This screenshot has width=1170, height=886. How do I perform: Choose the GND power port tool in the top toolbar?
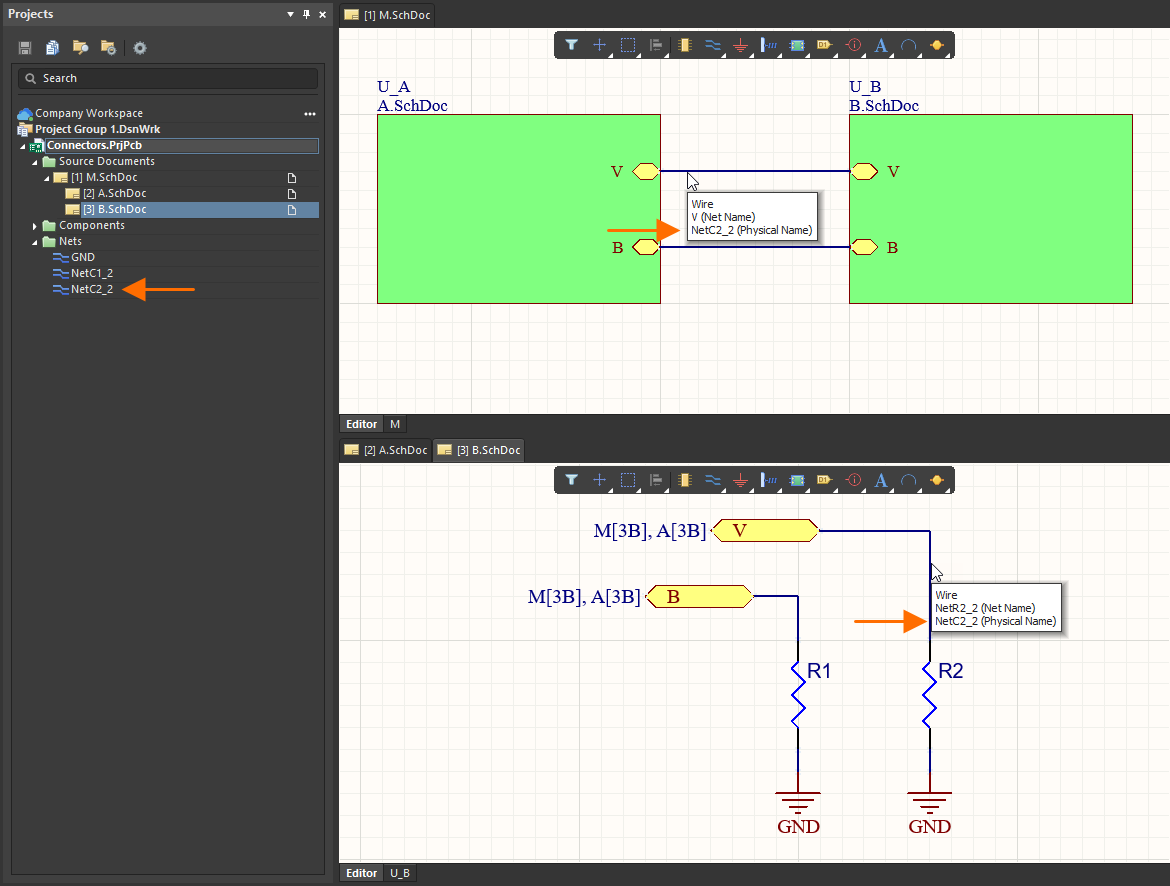pos(740,45)
